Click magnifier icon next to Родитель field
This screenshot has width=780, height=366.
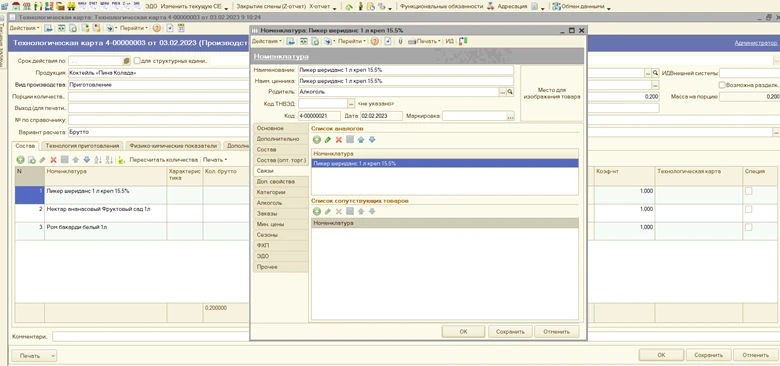510,92
